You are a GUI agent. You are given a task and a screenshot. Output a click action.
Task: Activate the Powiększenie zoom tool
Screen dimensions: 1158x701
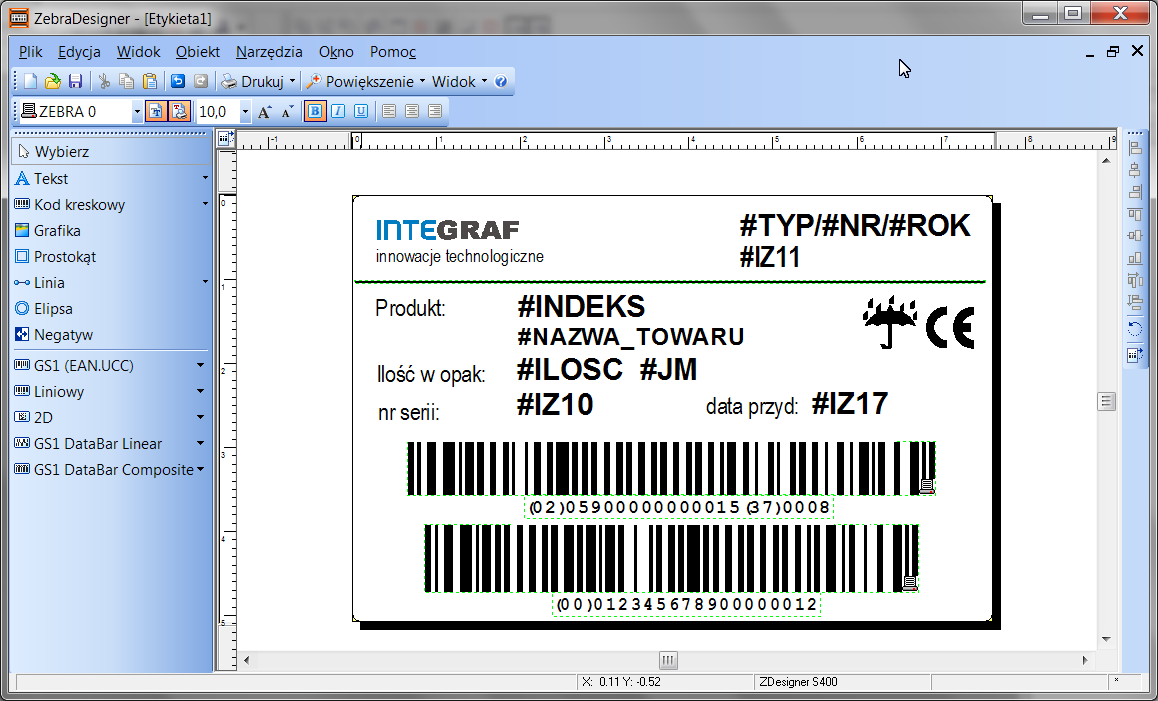361,81
